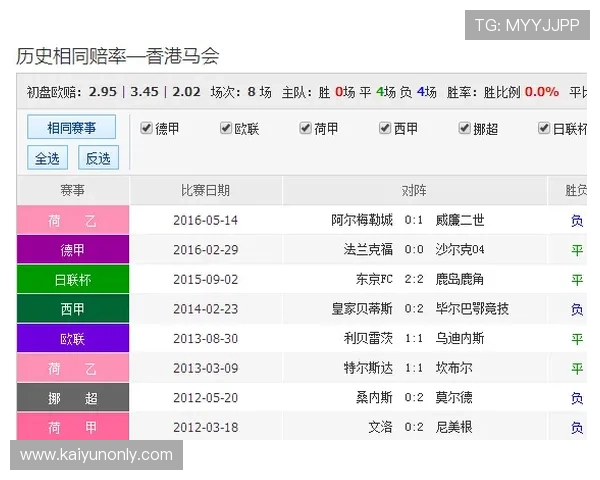Screen dimensions: 600x480
Task: Select date cell 2016-05-14
Action: 205,220
